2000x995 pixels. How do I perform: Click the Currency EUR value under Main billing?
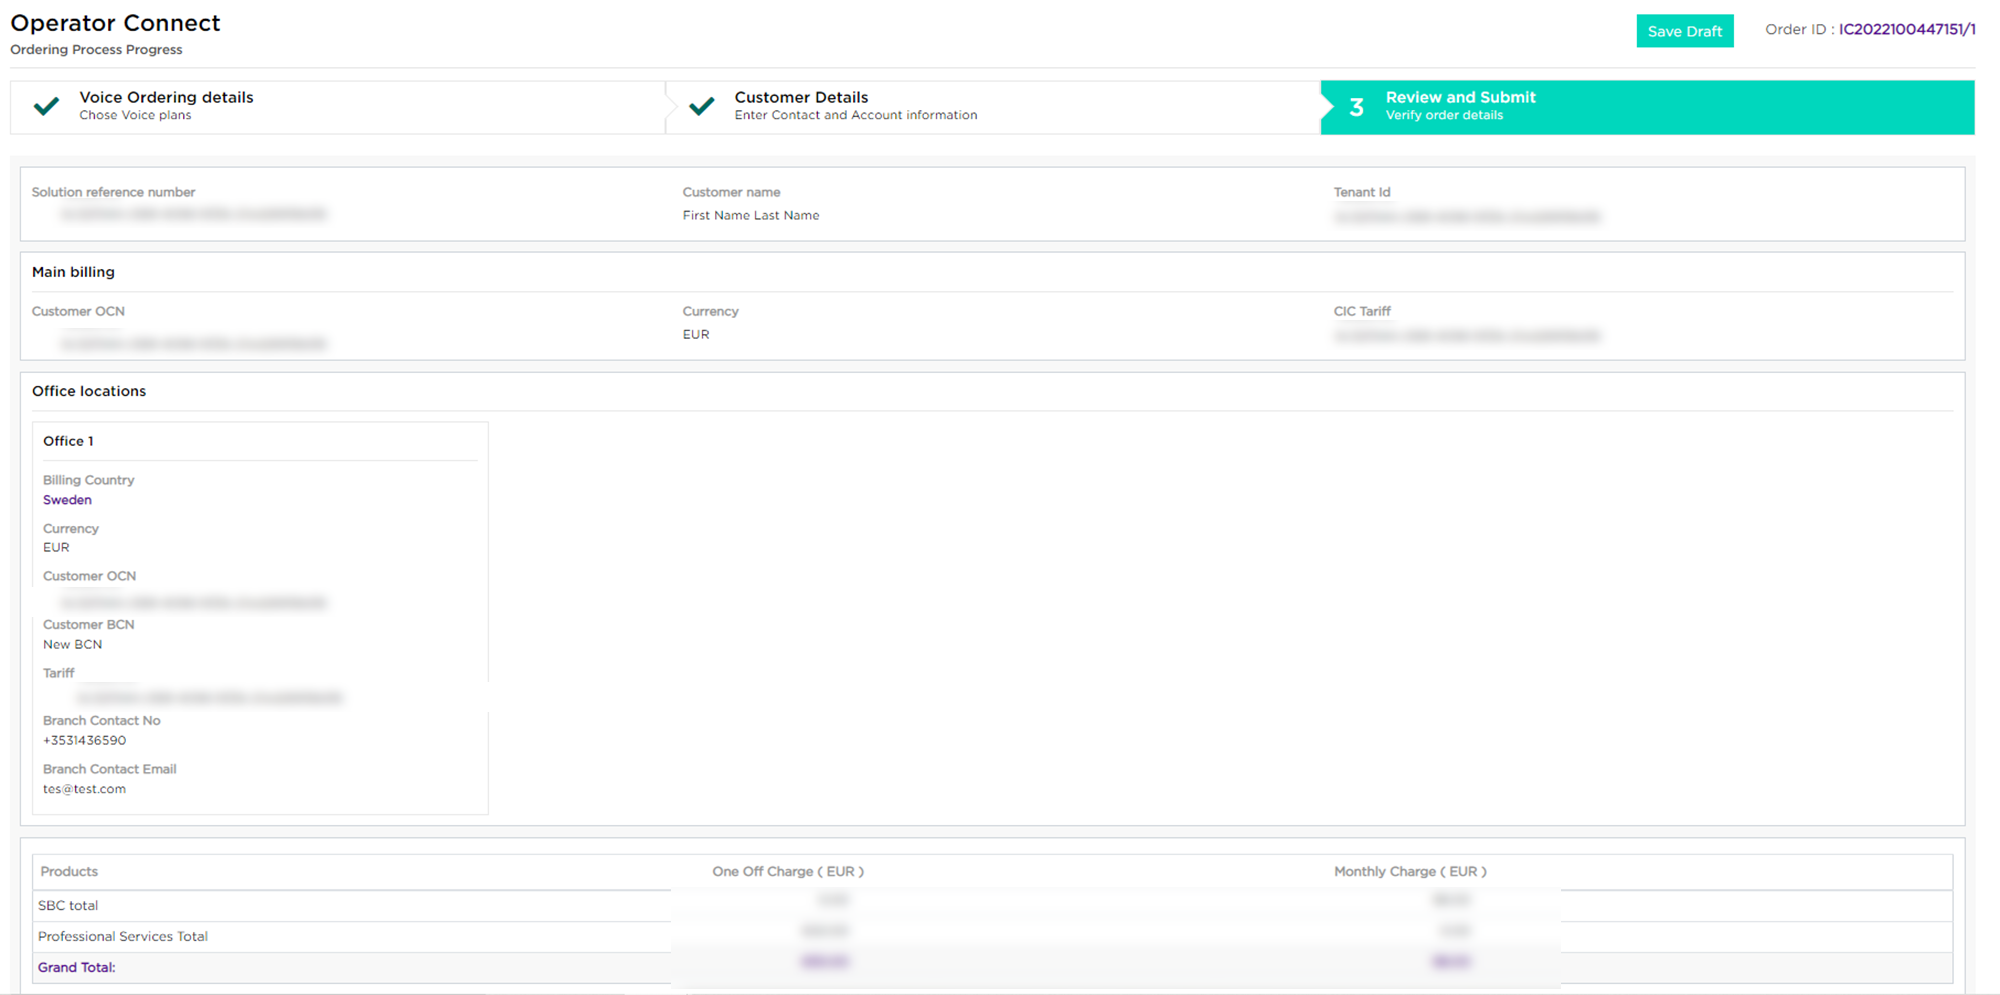click(695, 334)
